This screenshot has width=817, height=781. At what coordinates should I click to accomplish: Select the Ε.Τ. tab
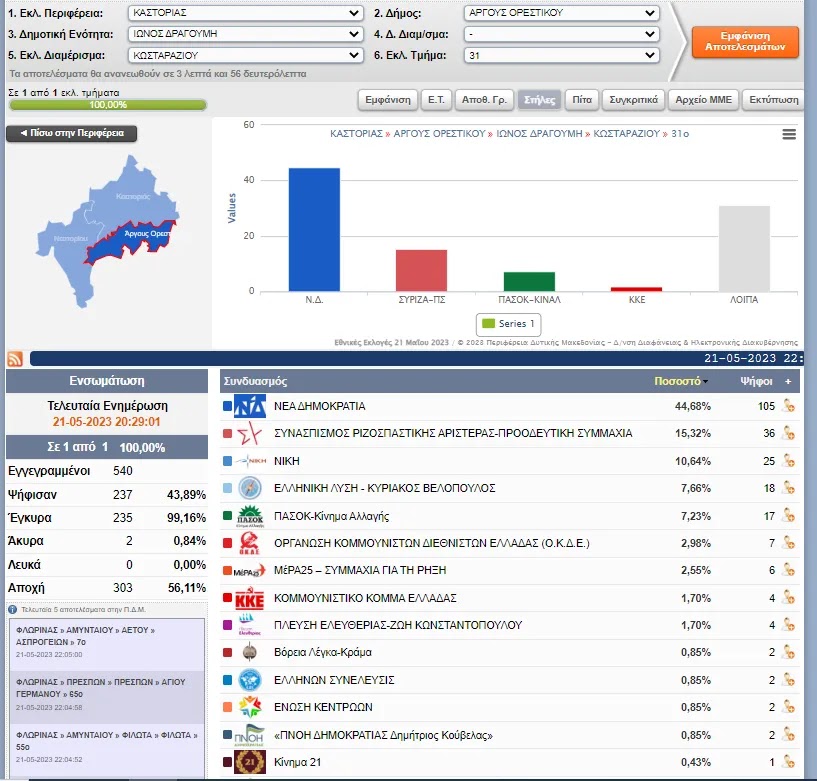coord(436,100)
